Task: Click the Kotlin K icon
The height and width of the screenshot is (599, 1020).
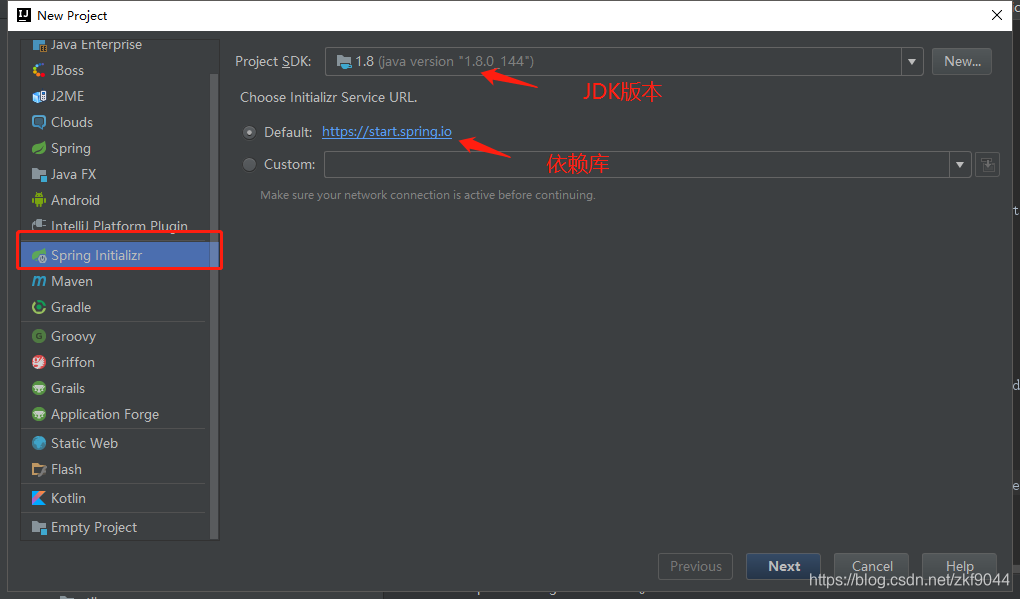Action: pyautogui.click(x=39, y=498)
